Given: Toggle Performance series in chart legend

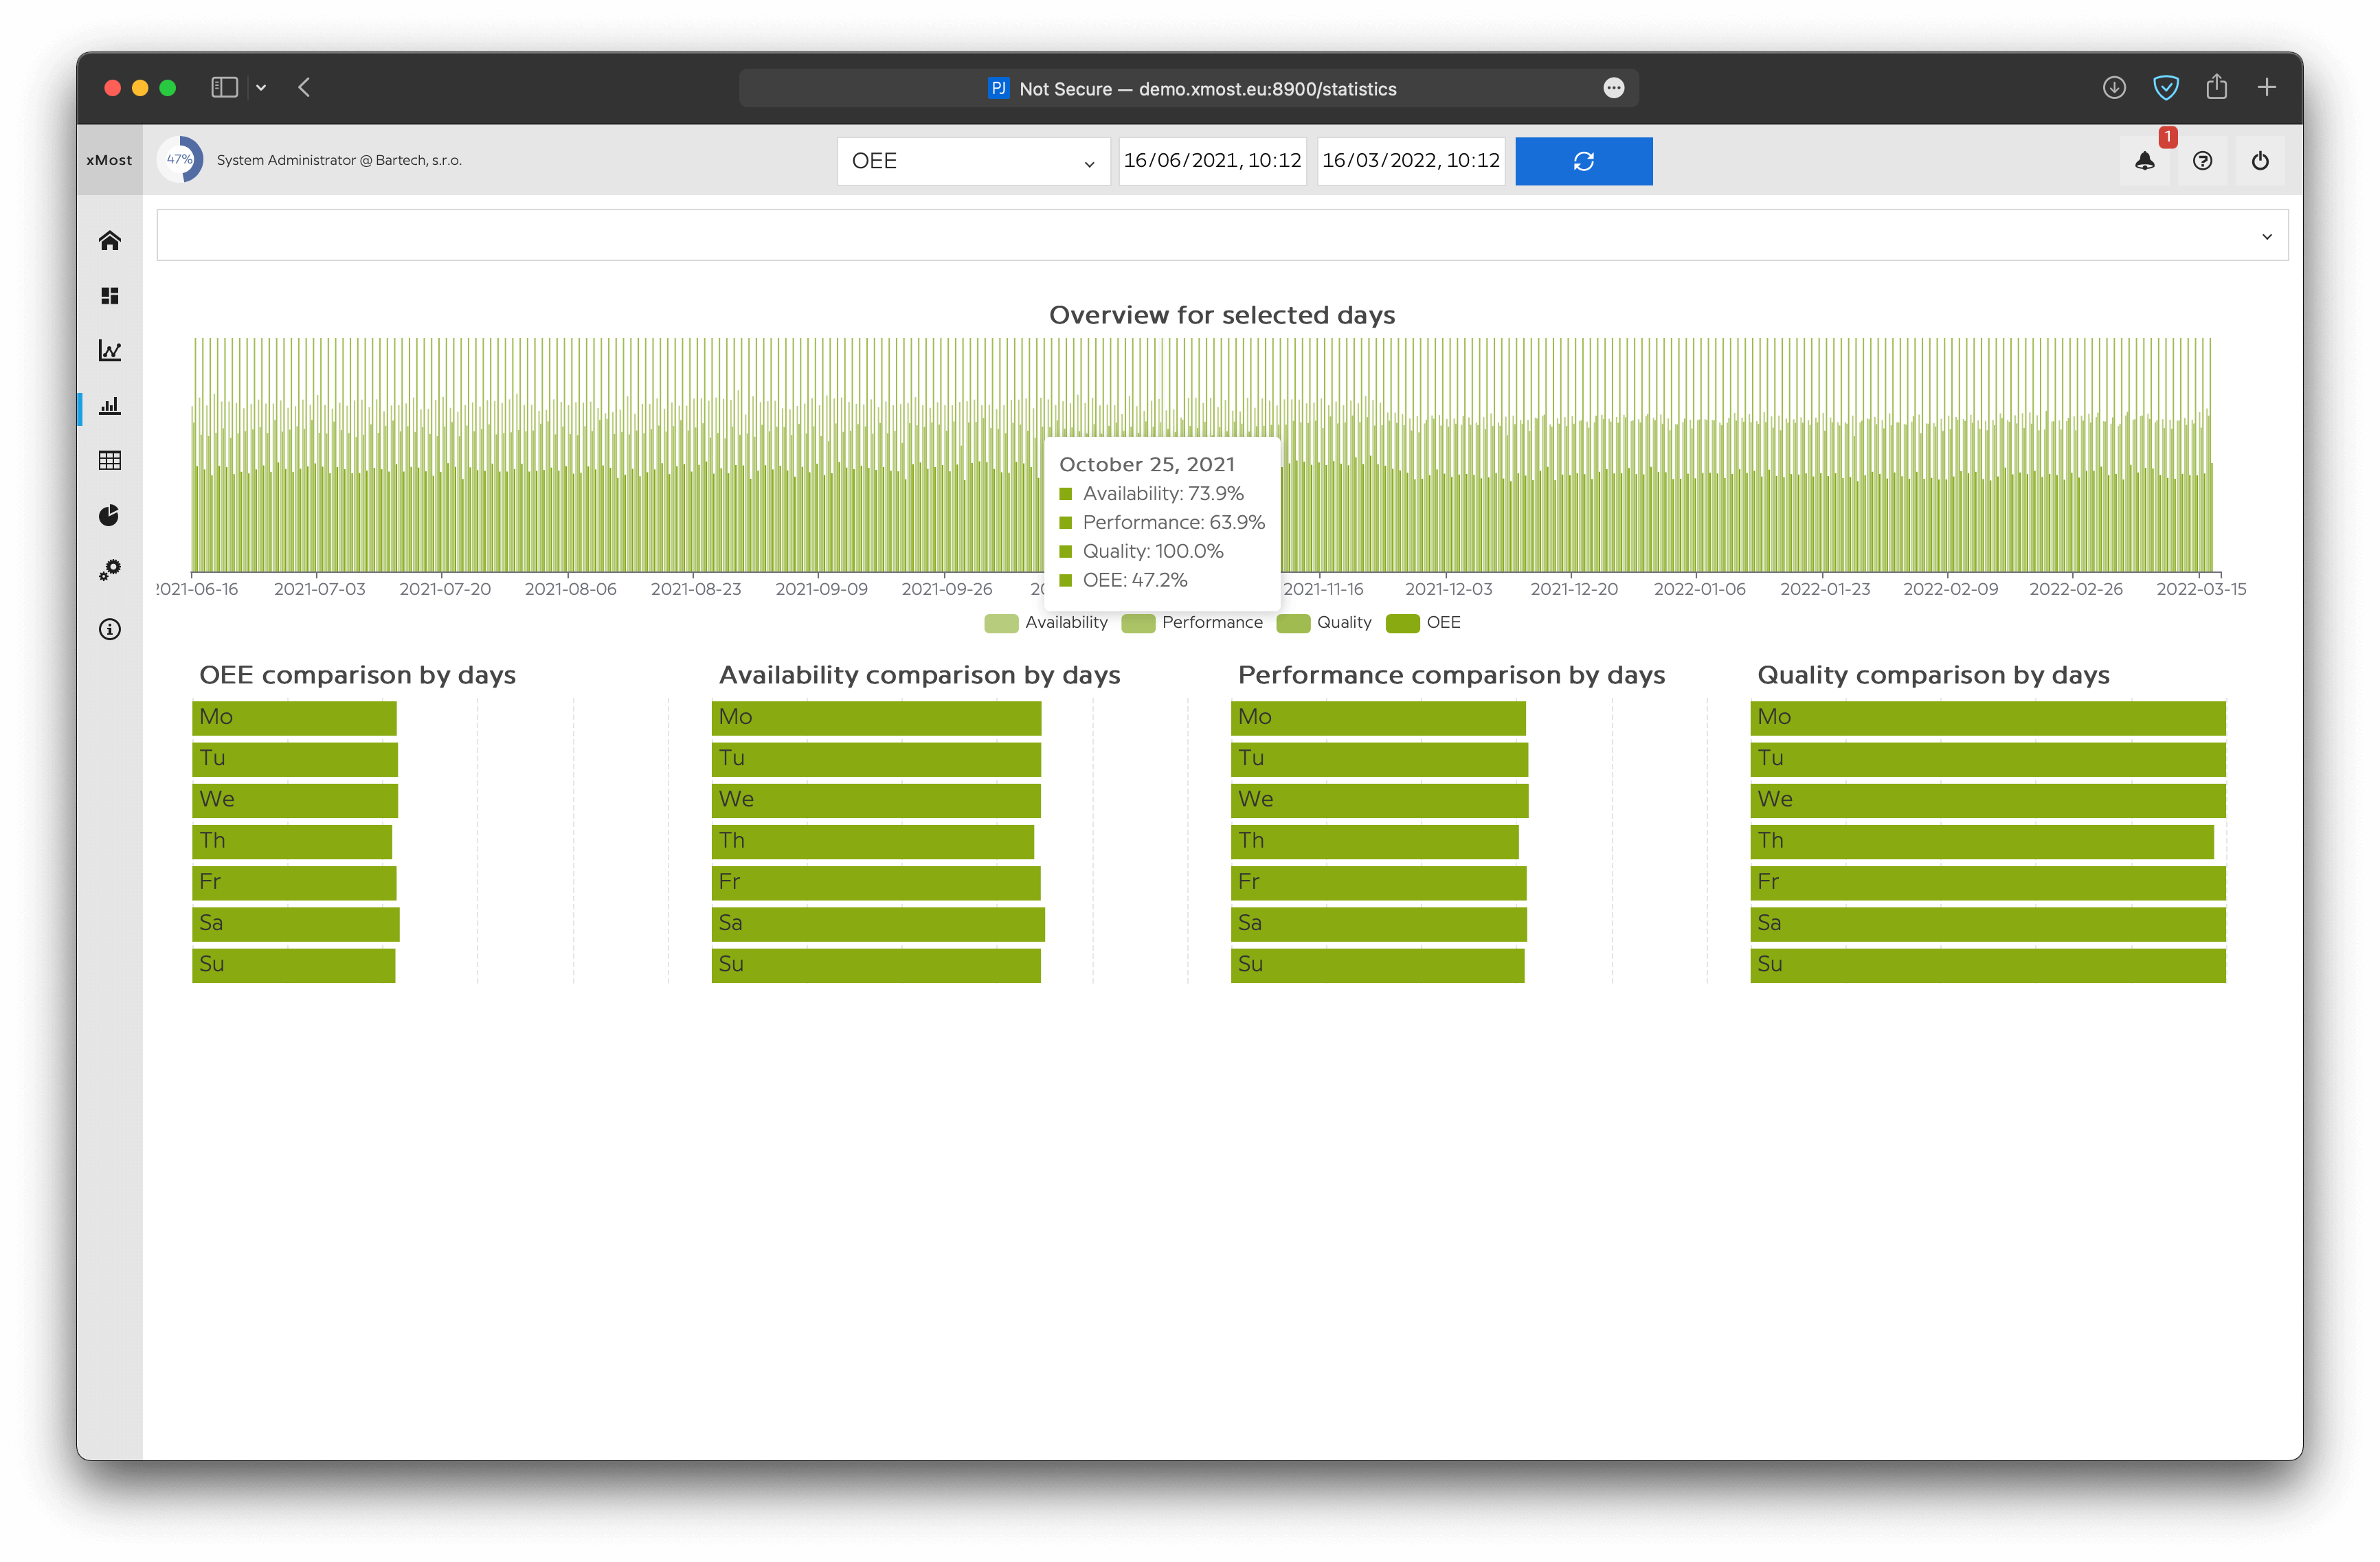Looking at the screenshot, I should pos(1193,622).
